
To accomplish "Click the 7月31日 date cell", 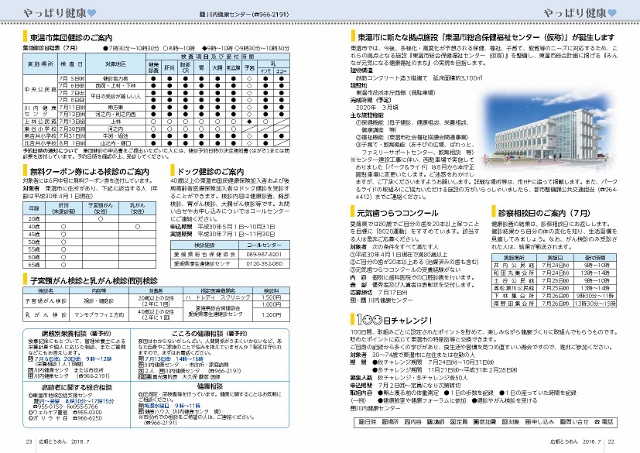I will (x=71, y=136).
